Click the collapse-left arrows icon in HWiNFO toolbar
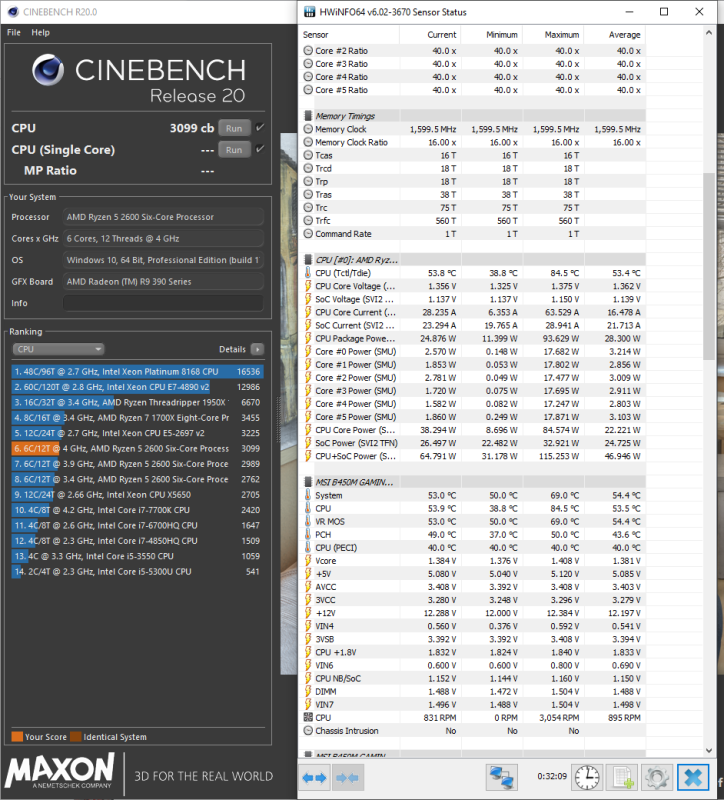The height and width of the screenshot is (800, 724). pyautogui.click(x=347, y=778)
